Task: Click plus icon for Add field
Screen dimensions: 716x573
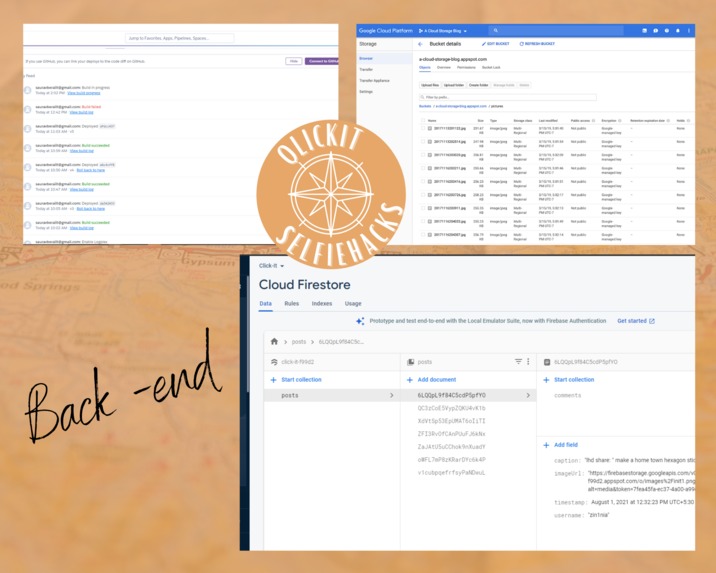Action: (x=546, y=445)
